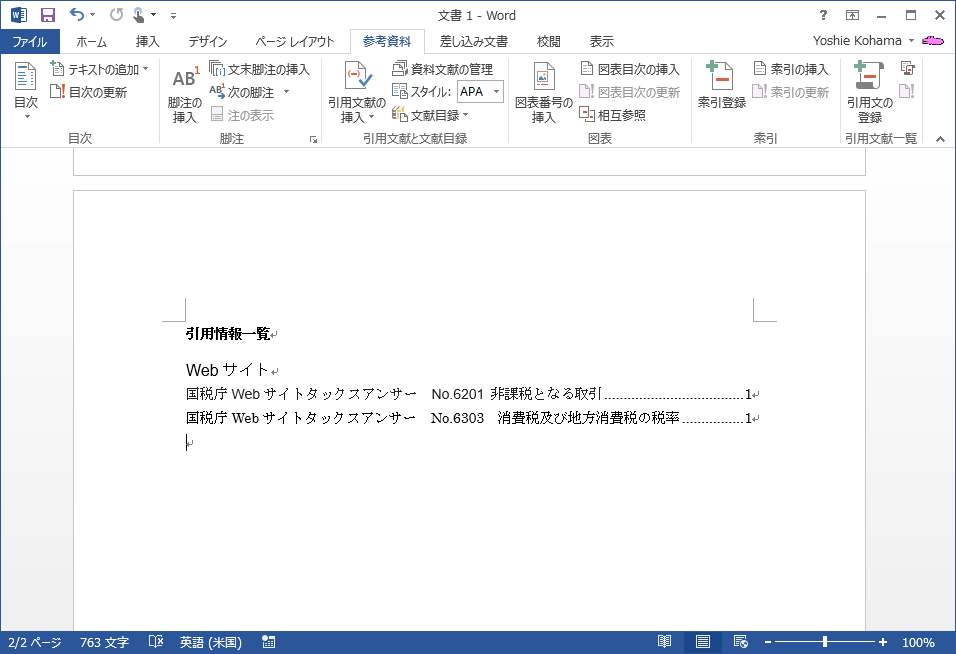Click the macro recording icon in status bar
Image resolution: width=956 pixels, height=654 pixels.
(x=268, y=642)
